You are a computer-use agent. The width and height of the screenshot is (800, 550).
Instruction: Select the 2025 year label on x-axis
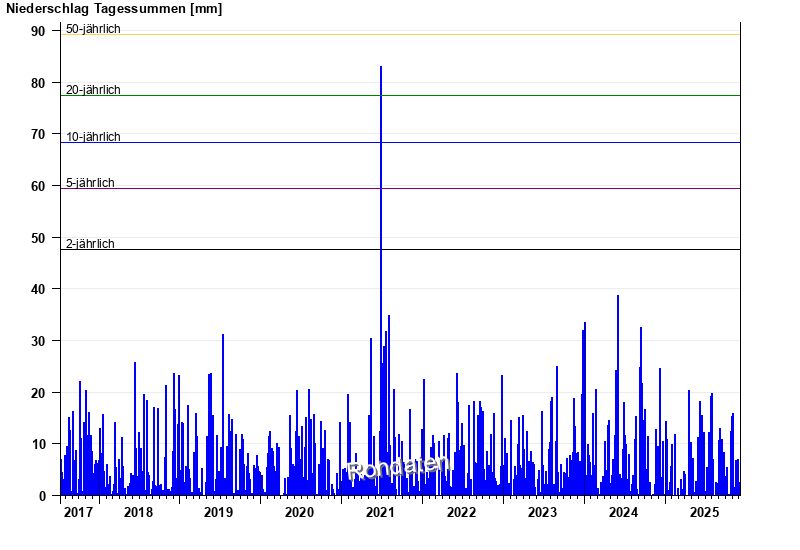point(704,513)
